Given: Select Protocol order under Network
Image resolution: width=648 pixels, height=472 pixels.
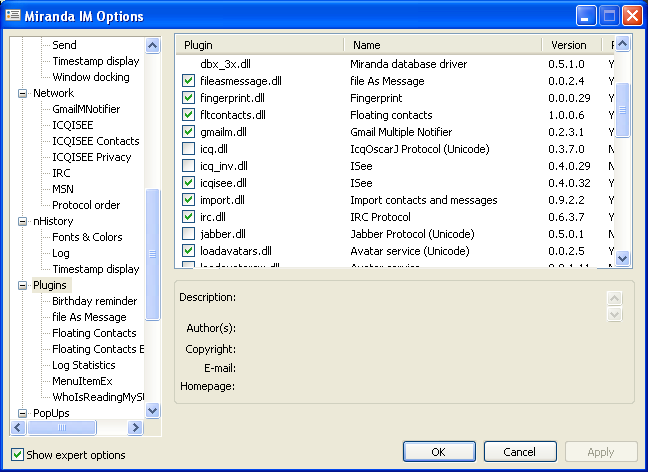Looking at the screenshot, I should click(86, 205).
